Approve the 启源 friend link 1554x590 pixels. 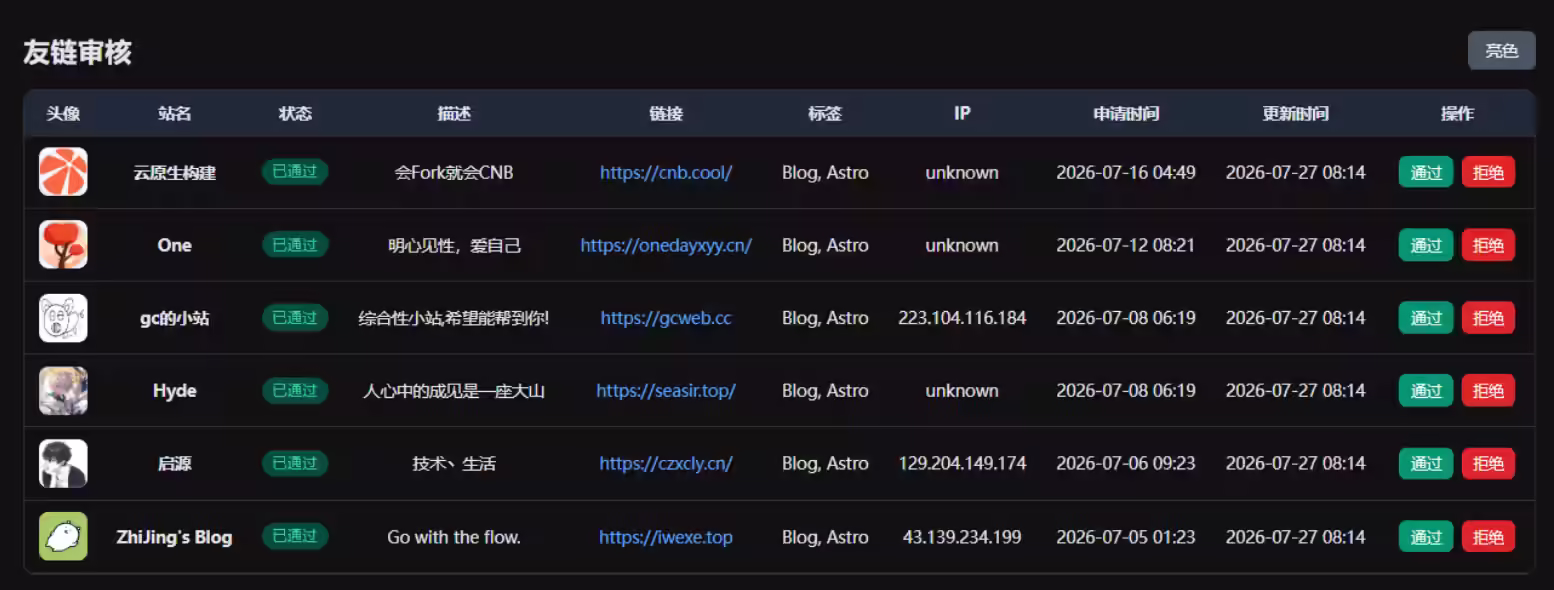1426,464
